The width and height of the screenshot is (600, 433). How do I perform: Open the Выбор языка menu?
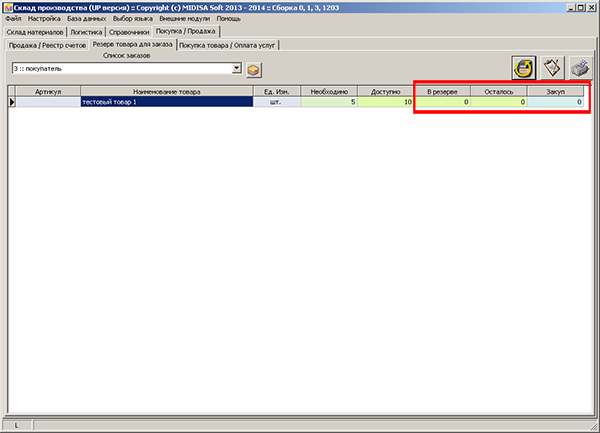(134, 19)
